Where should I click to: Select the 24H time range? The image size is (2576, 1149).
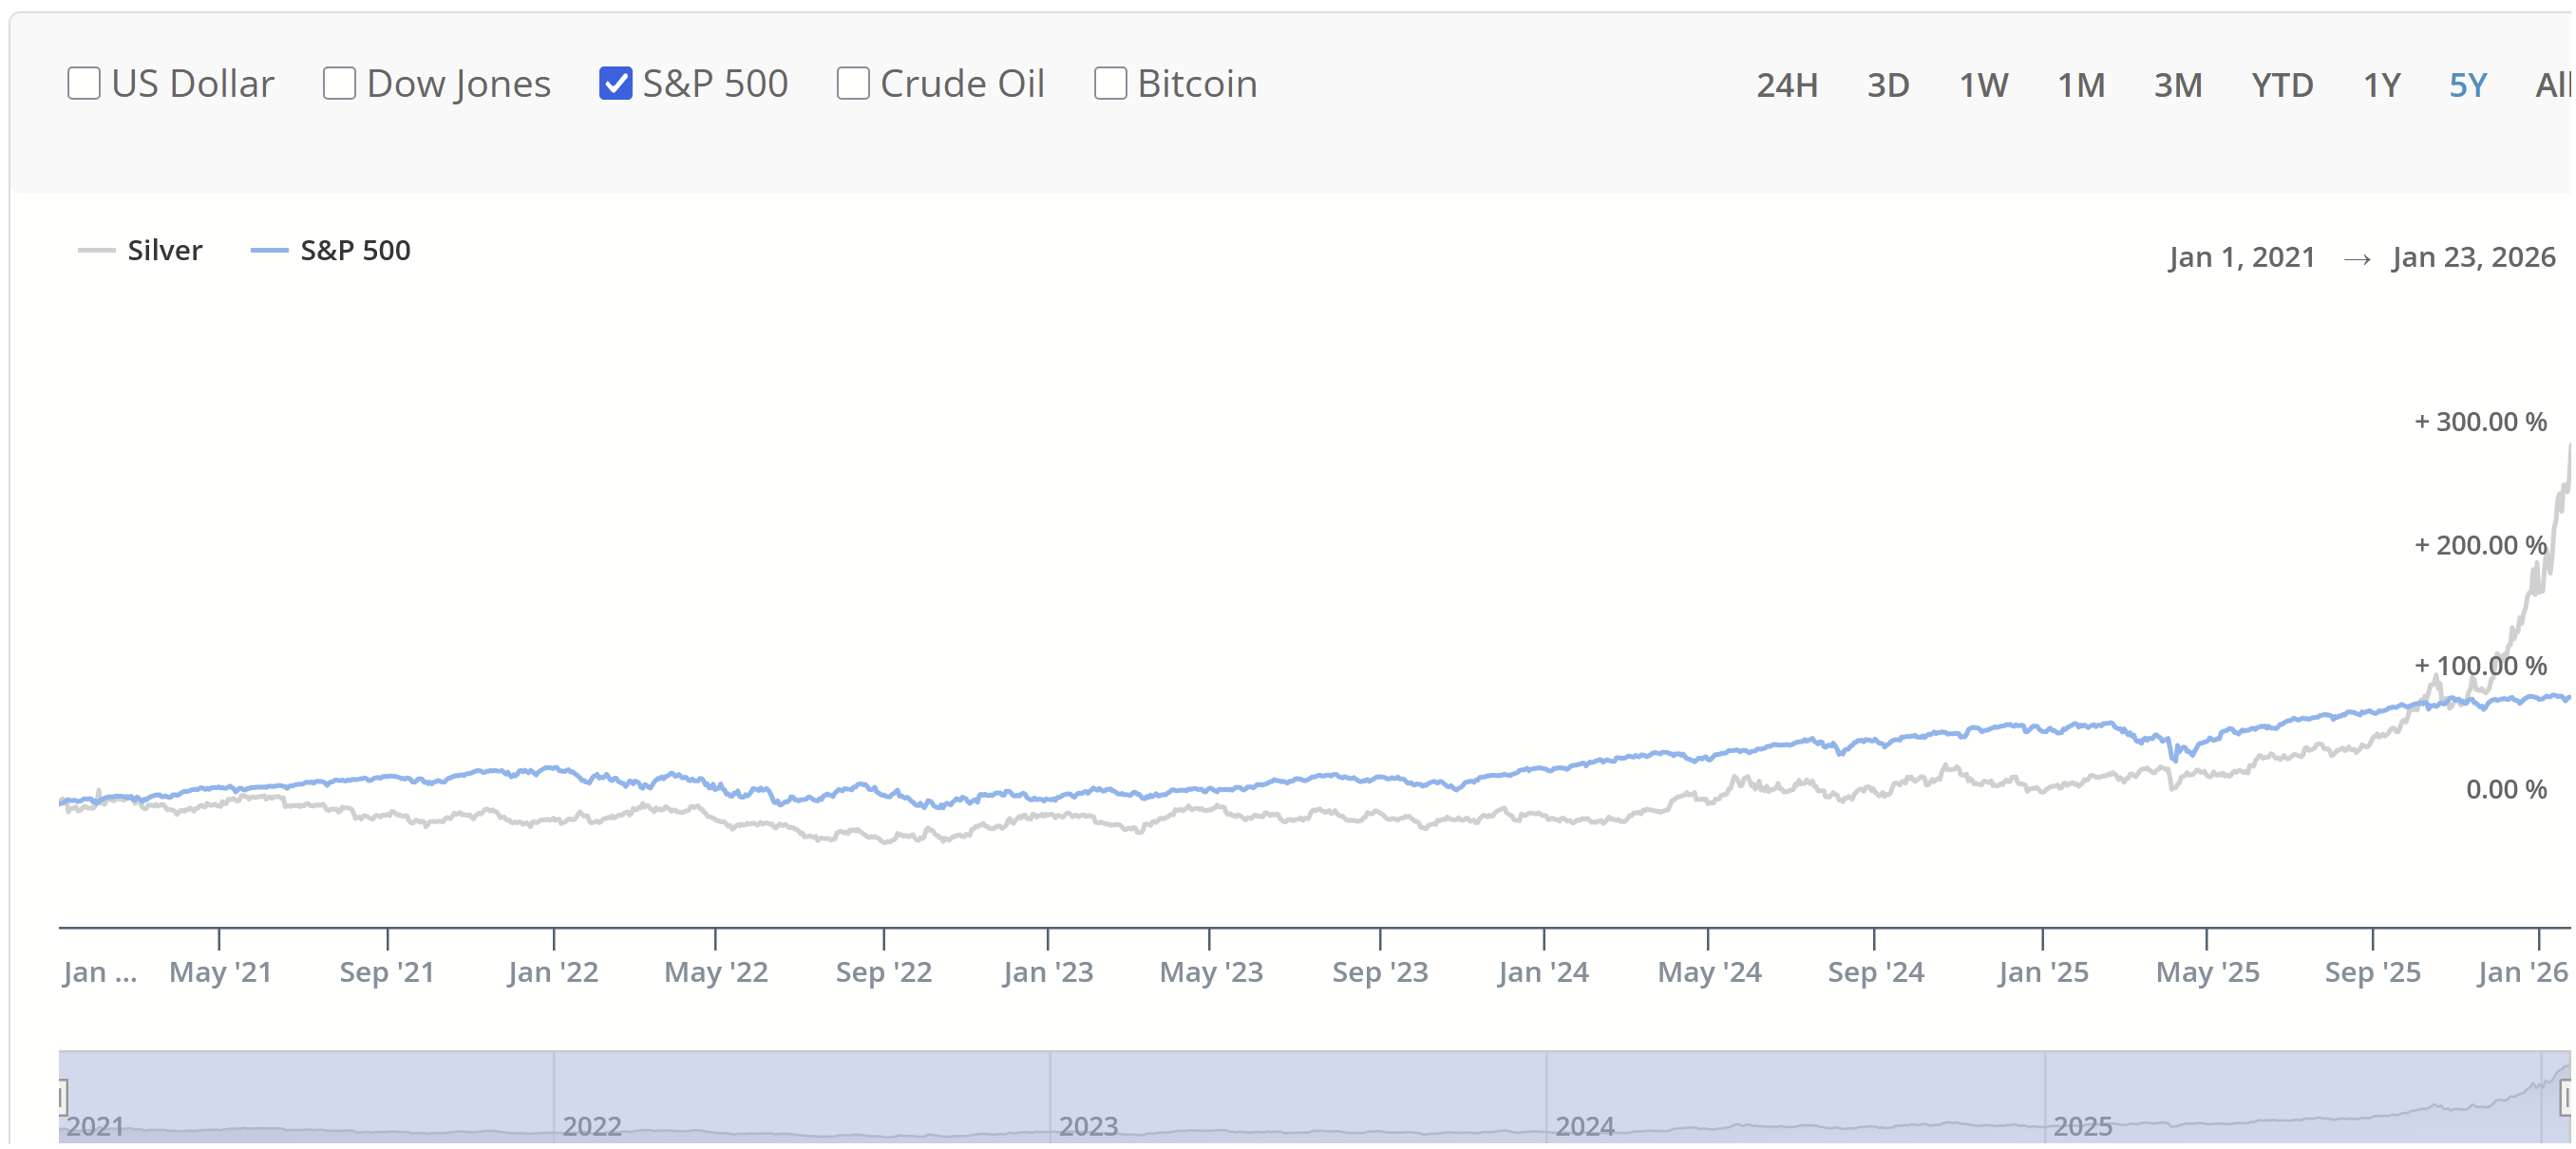click(1786, 85)
